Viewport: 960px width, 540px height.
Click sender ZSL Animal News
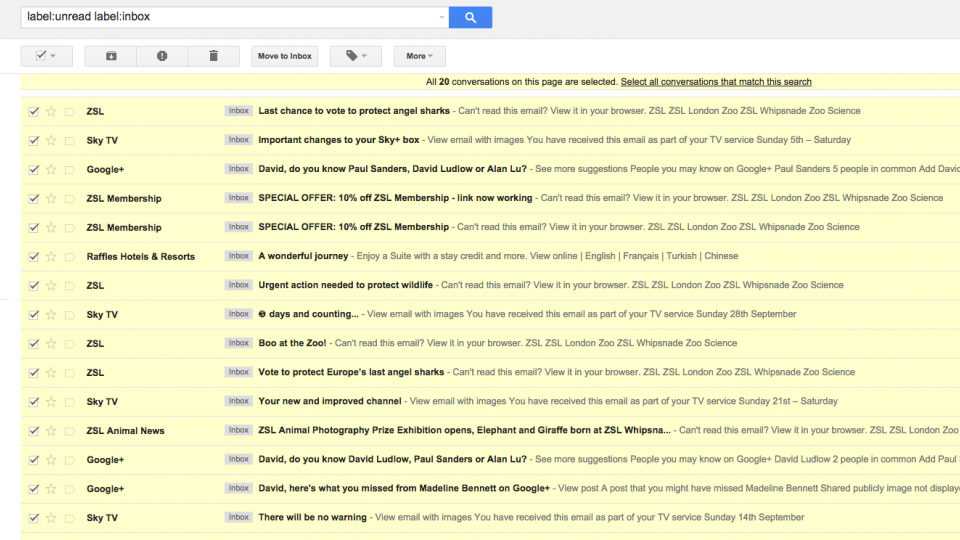126,431
